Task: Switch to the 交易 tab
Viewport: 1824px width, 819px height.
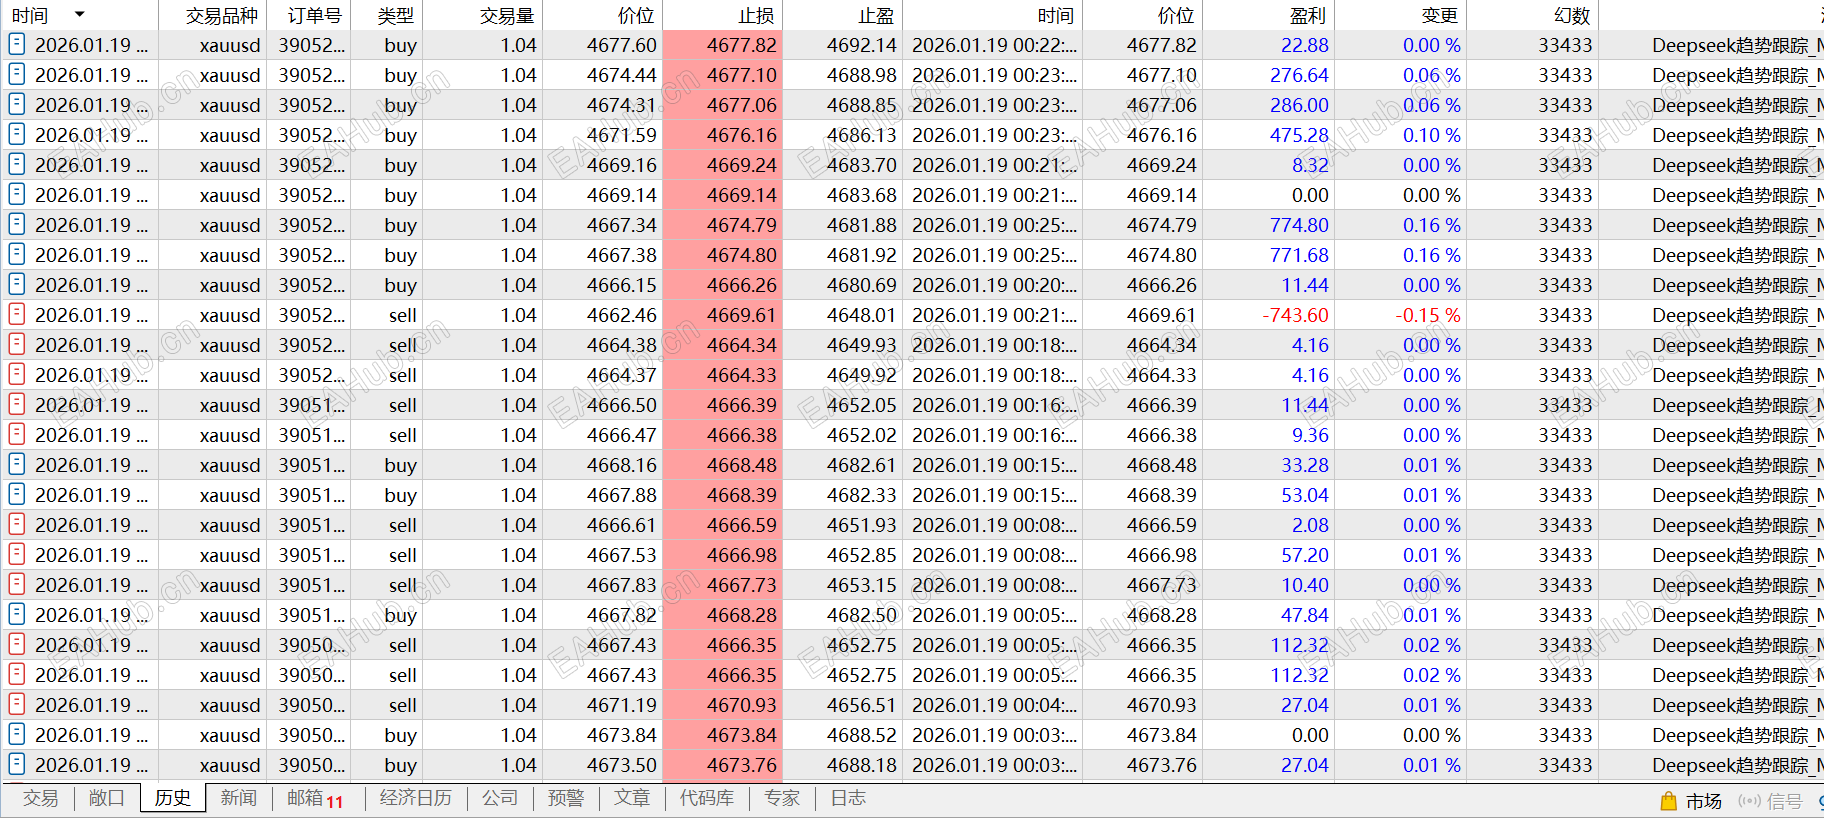Action: (x=41, y=798)
